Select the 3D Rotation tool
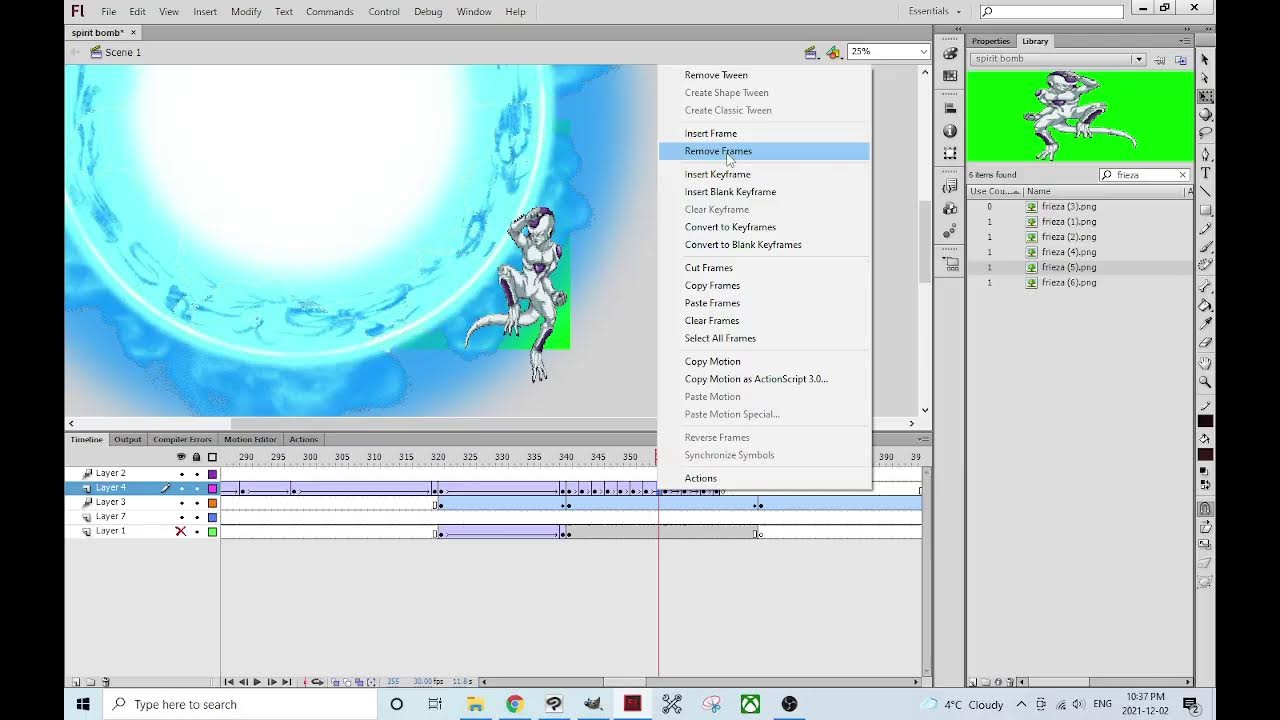This screenshot has width=1280, height=720. click(x=1205, y=114)
